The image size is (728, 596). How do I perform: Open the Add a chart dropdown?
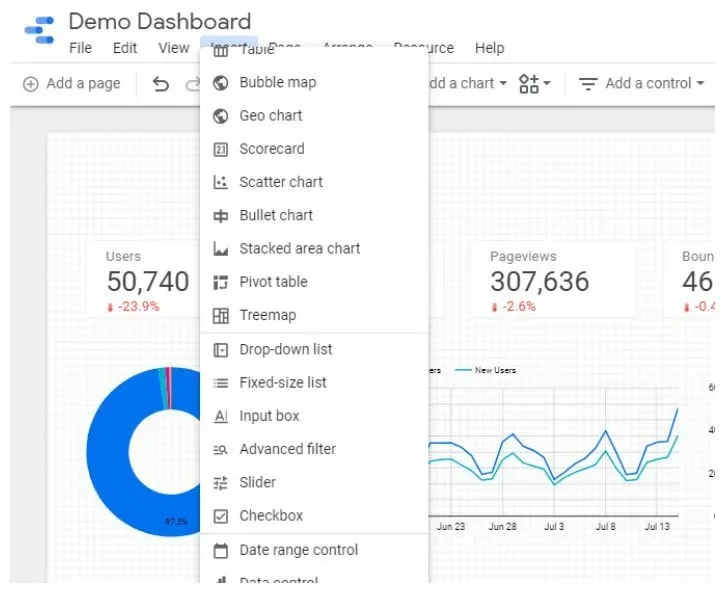(467, 84)
